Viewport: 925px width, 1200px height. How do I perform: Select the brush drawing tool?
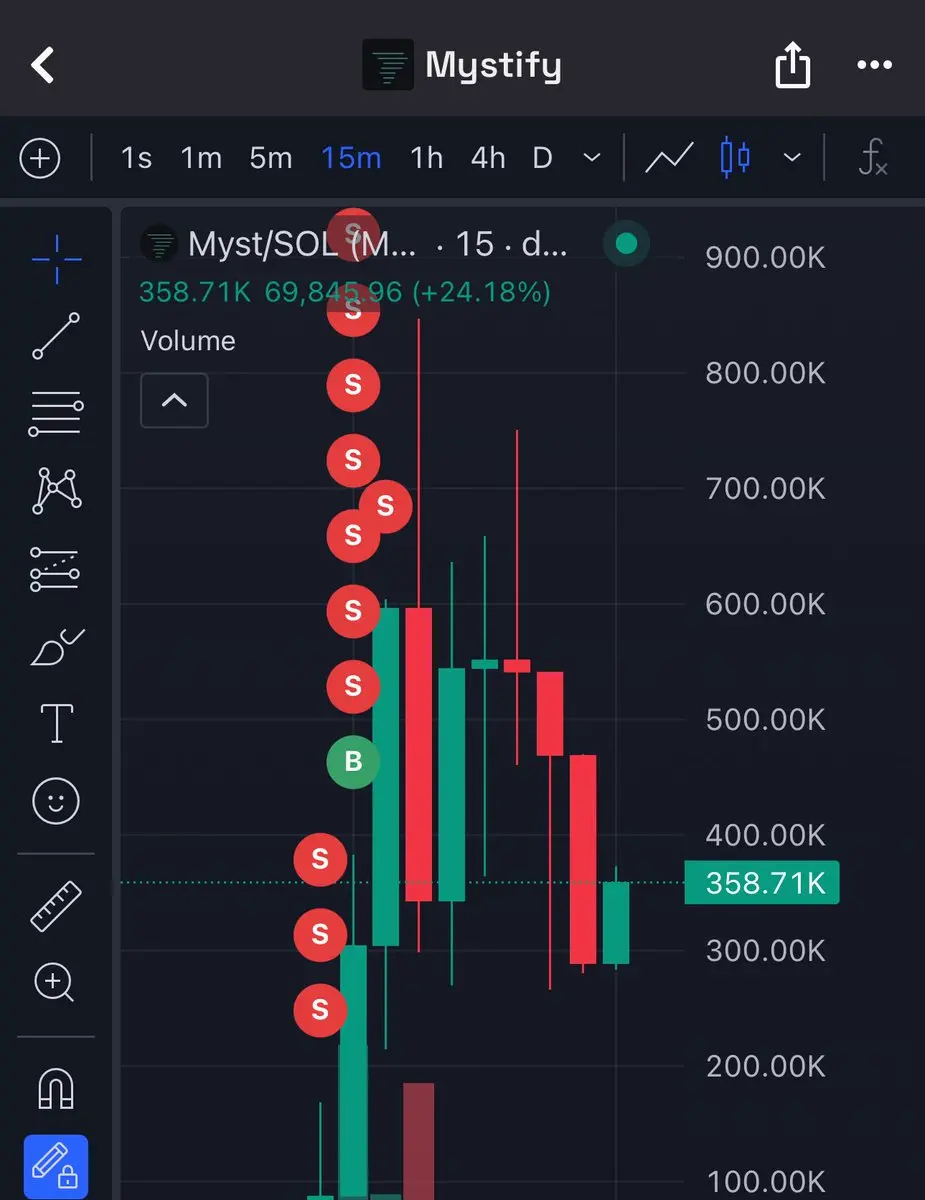point(57,648)
